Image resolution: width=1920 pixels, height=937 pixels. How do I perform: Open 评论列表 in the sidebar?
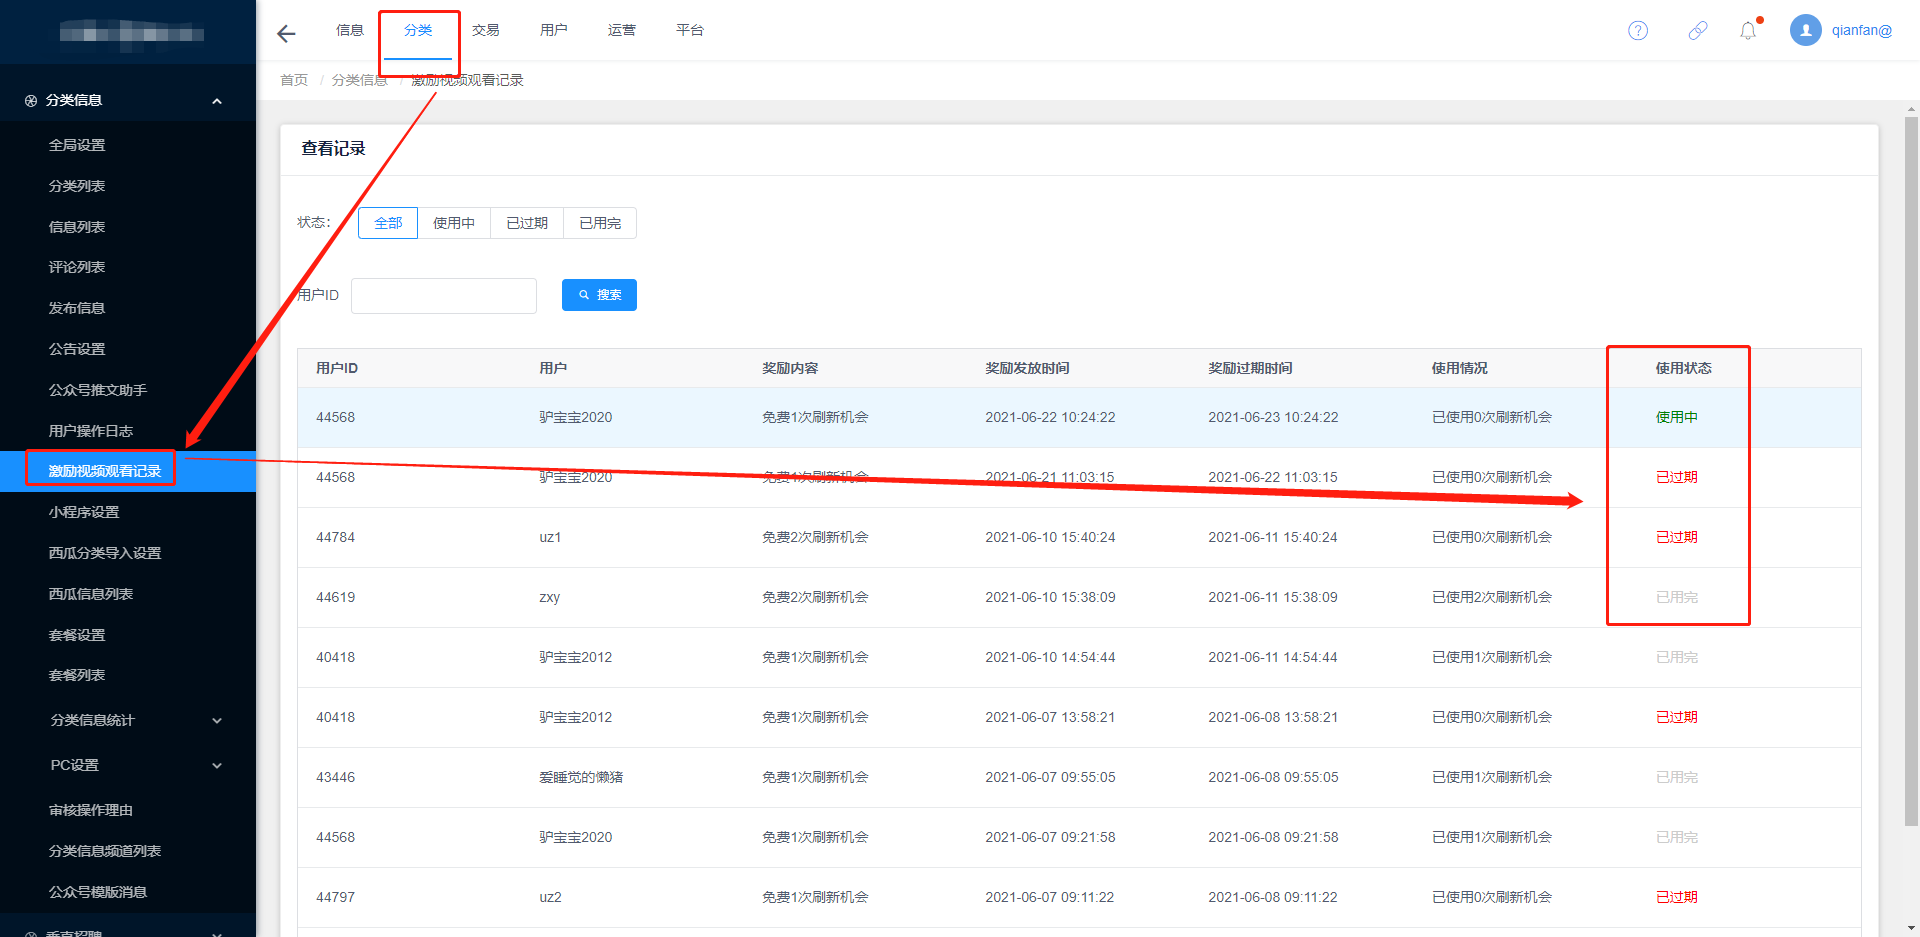tap(77, 267)
